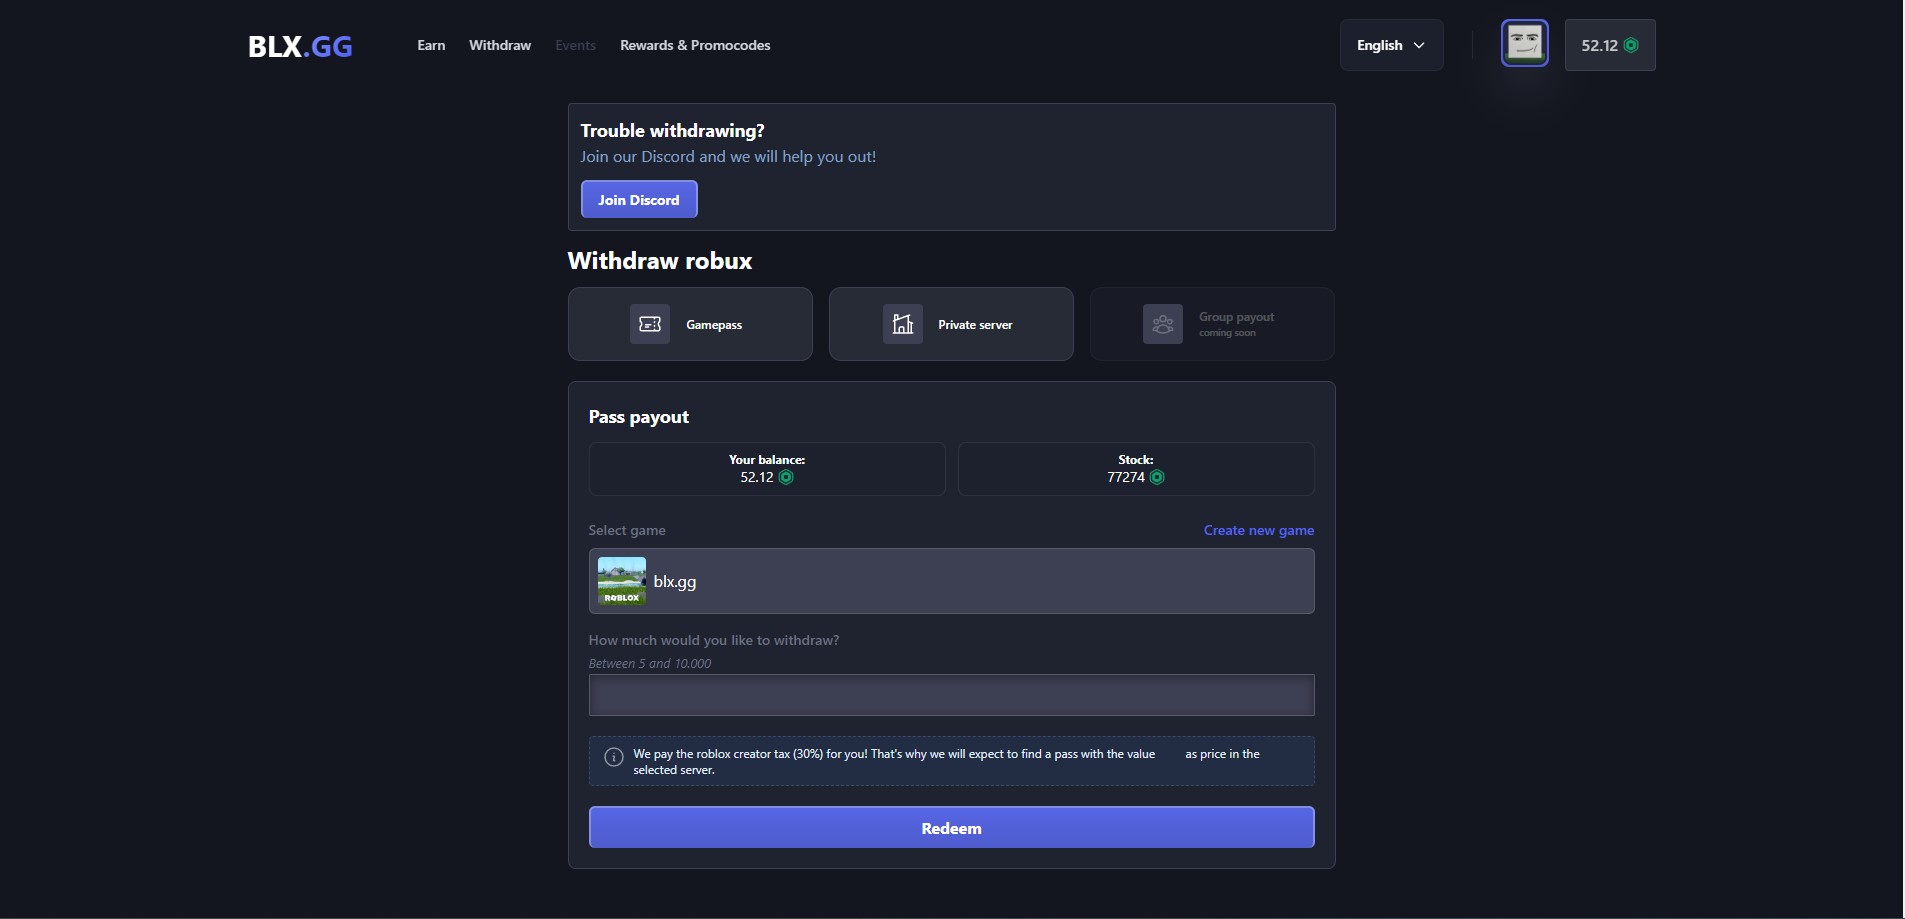Click the Stock 77274 box
1905x919 pixels.
point(1136,469)
